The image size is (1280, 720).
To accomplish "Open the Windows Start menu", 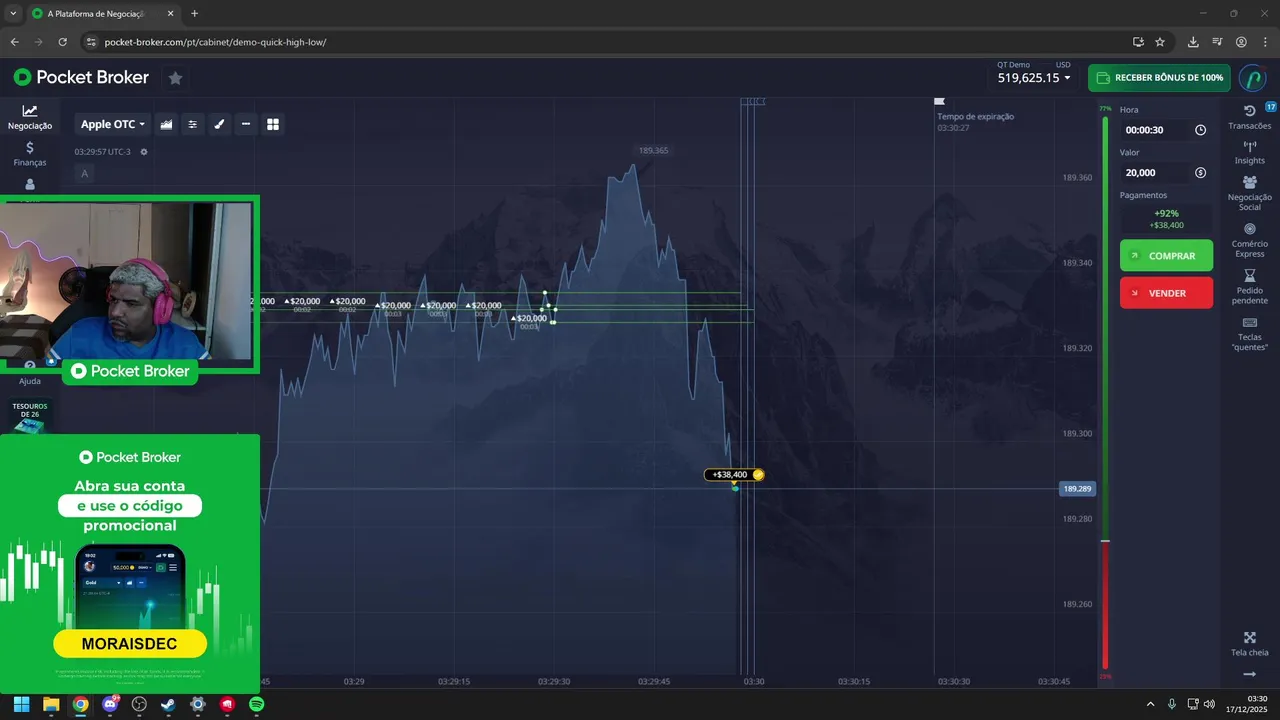I will [x=21, y=704].
